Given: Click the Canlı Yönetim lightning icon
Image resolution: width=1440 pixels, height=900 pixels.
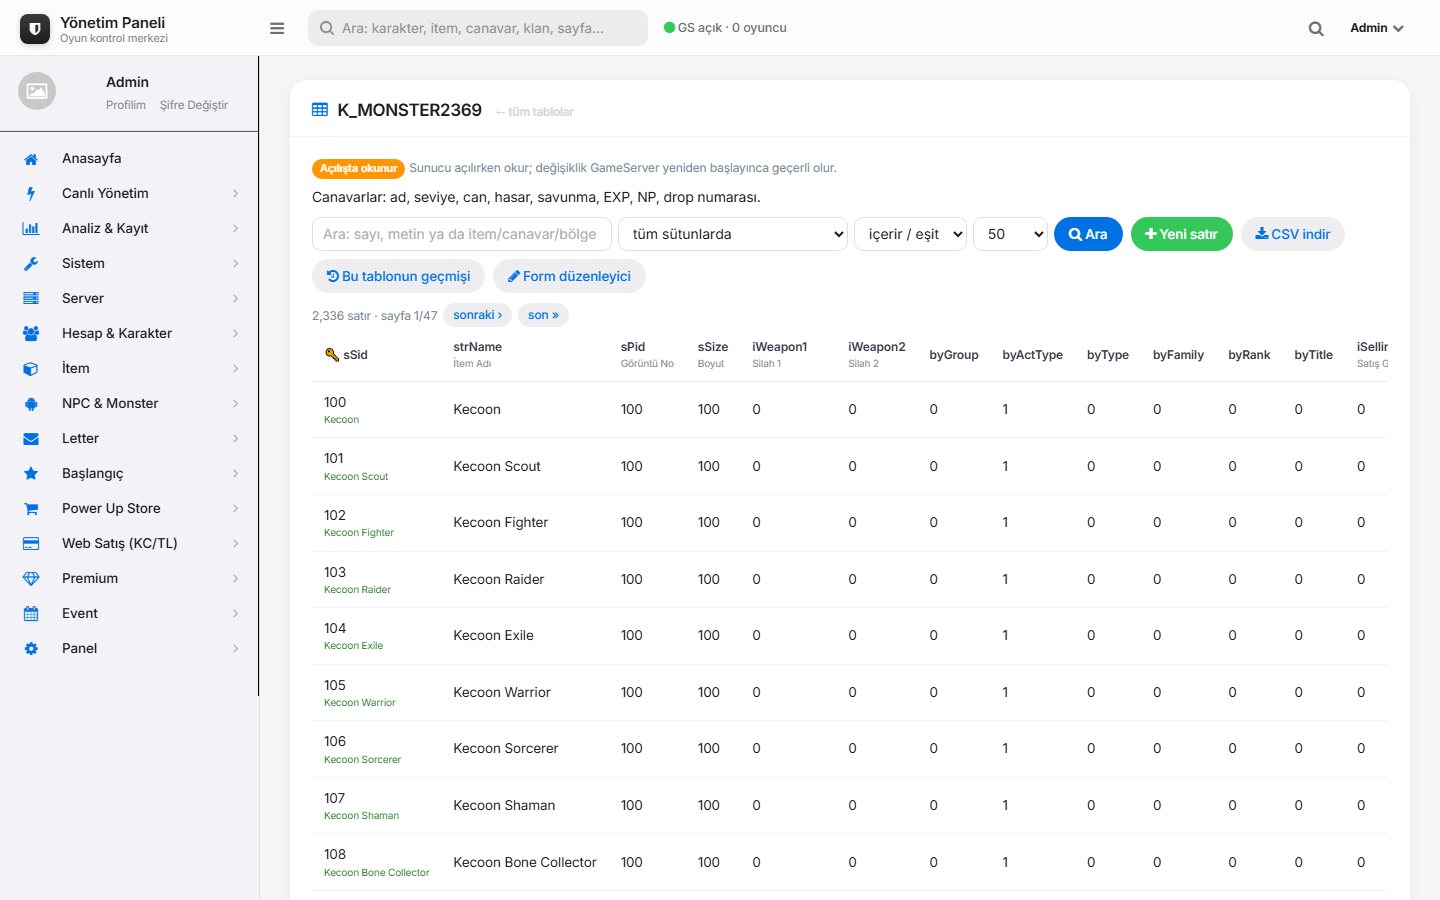Looking at the screenshot, I should coord(31,194).
